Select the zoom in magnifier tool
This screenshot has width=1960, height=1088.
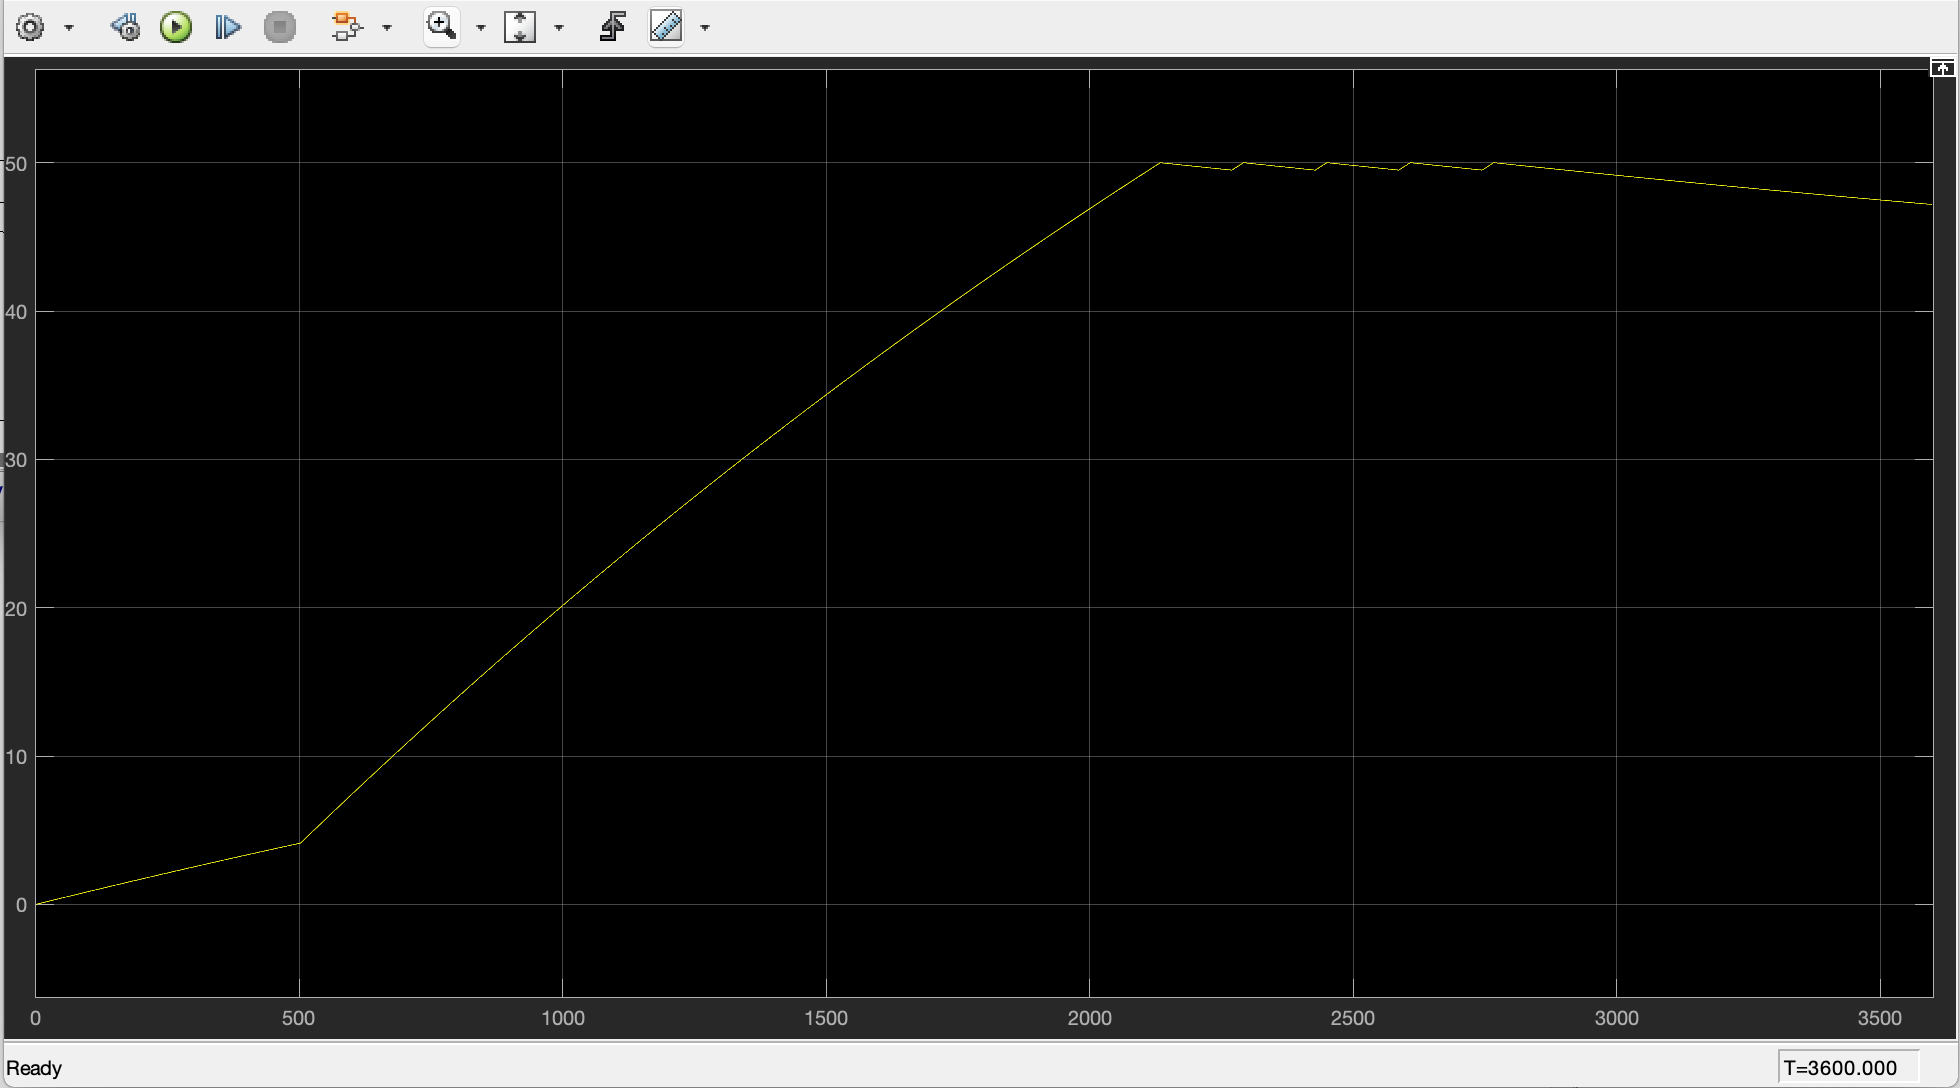(441, 26)
